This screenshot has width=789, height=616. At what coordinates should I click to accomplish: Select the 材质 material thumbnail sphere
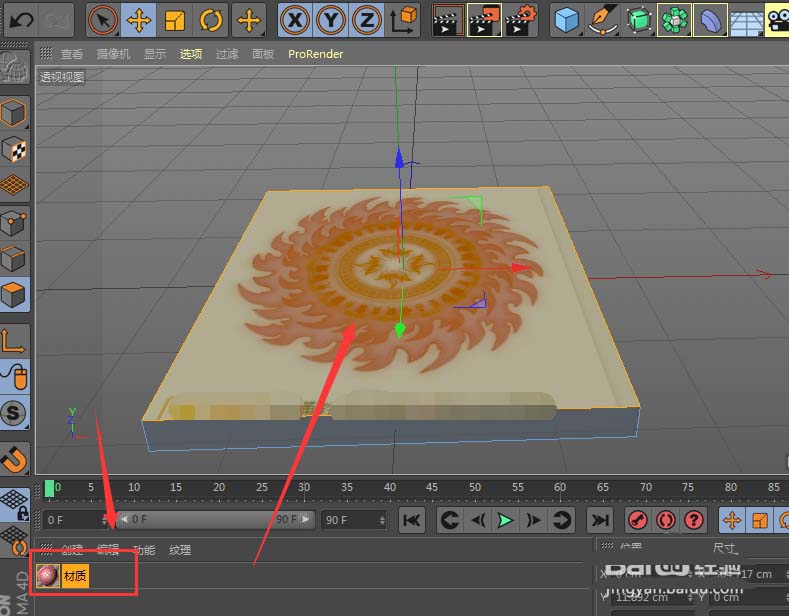click(x=48, y=576)
